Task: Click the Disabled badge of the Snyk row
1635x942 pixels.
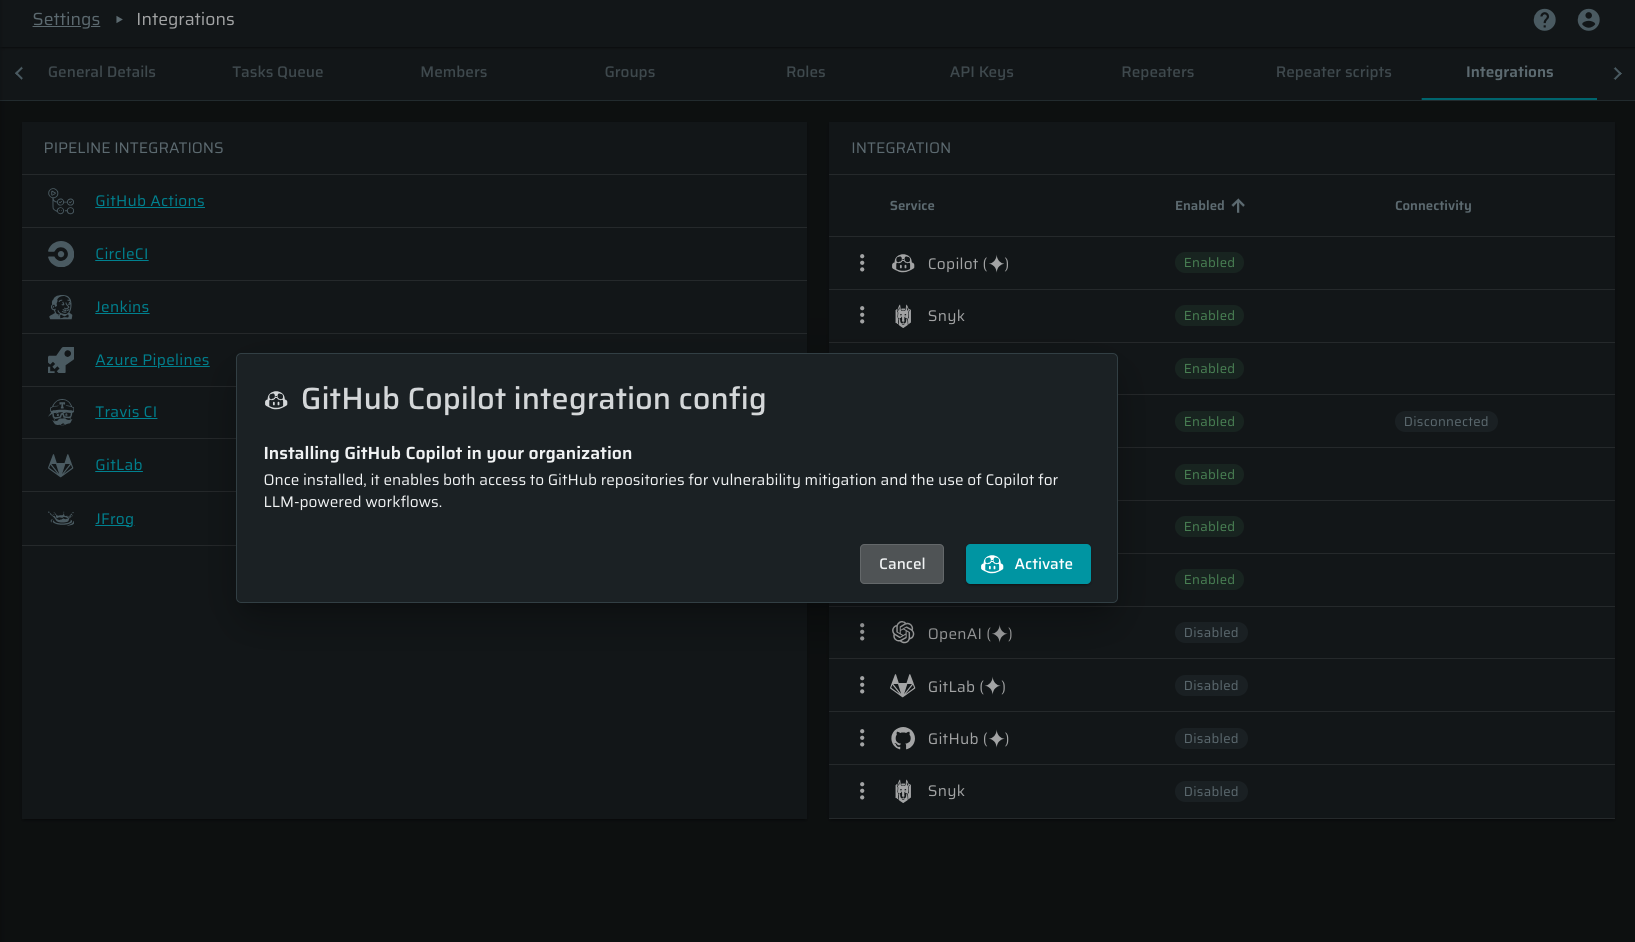Action: pos(1211,792)
